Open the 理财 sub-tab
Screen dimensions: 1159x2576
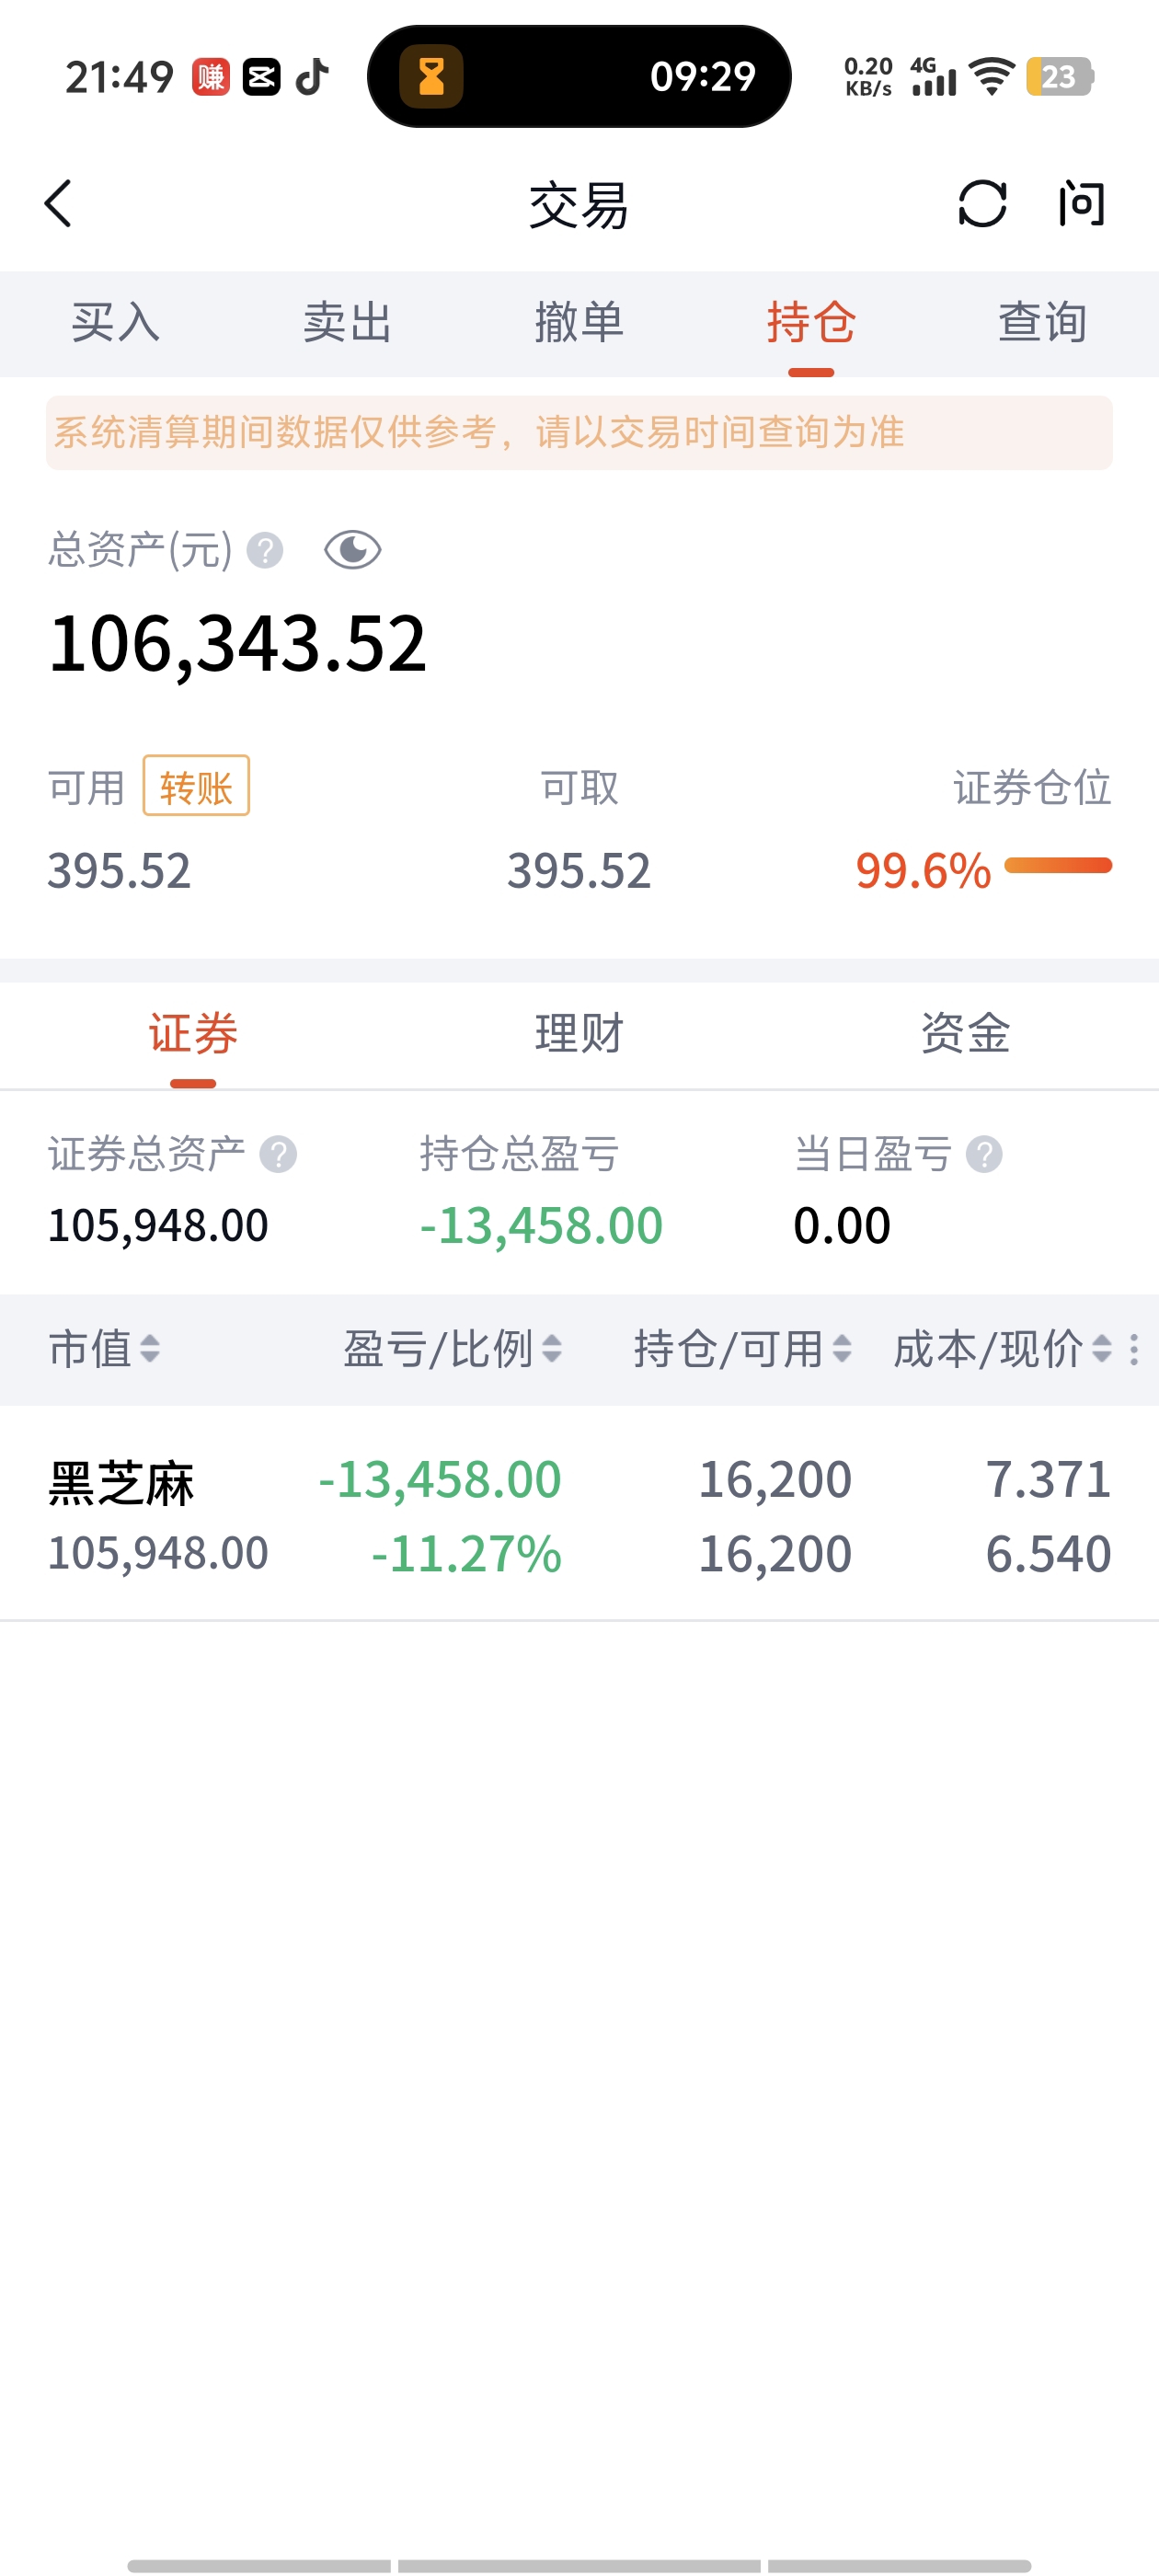pyautogui.click(x=579, y=1033)
